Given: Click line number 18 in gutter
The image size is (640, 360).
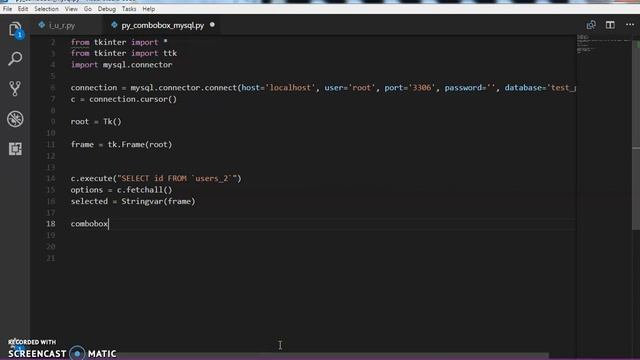Looking at the screenshot, I should tap(51, 224).
